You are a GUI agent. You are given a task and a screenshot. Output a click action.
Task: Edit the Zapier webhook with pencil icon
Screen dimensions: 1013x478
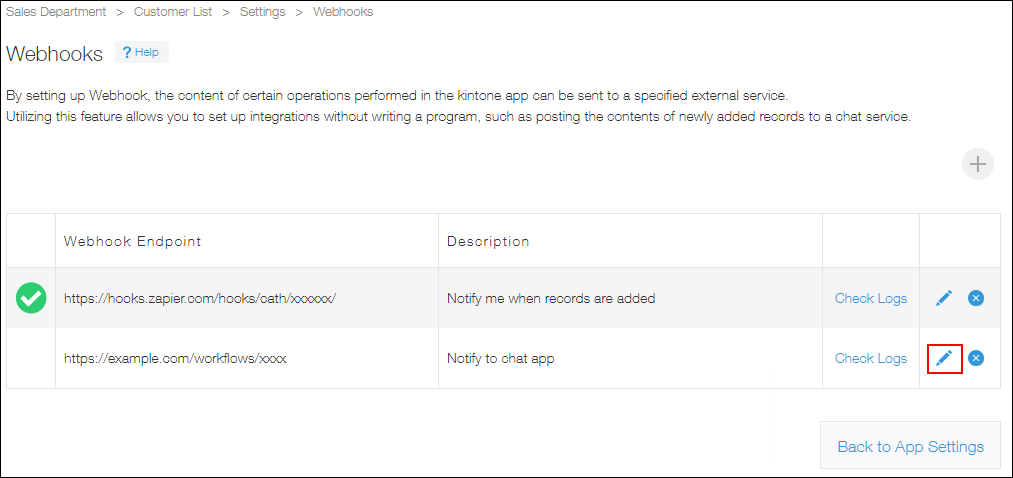coord(944,298)
